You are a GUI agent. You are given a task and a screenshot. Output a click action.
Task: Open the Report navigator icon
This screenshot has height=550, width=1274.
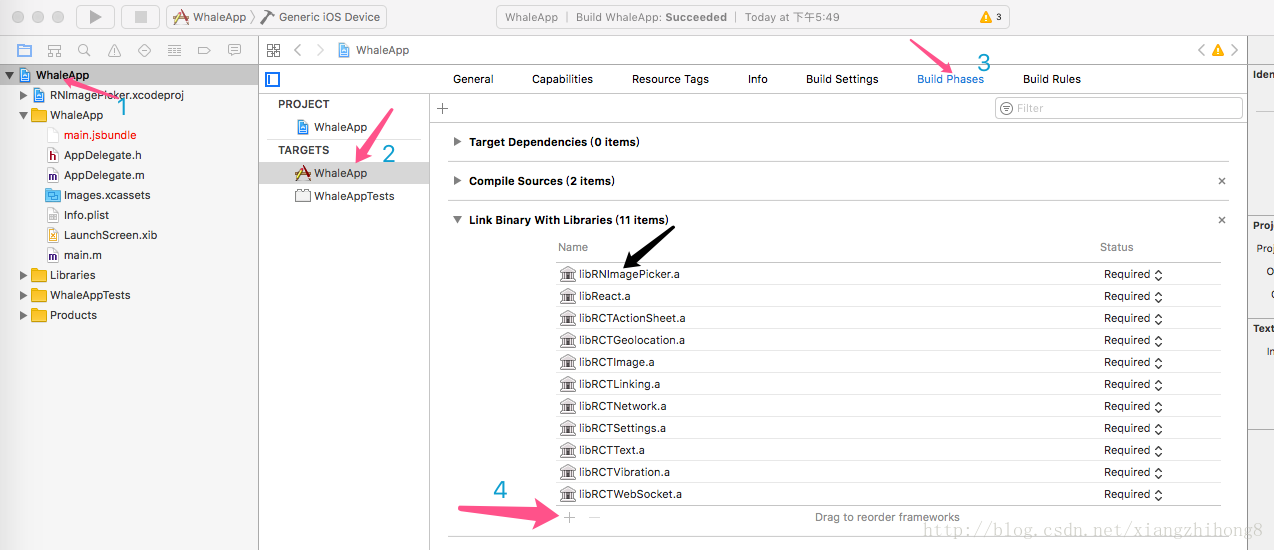pyautogui.click(x=234, y=50)
